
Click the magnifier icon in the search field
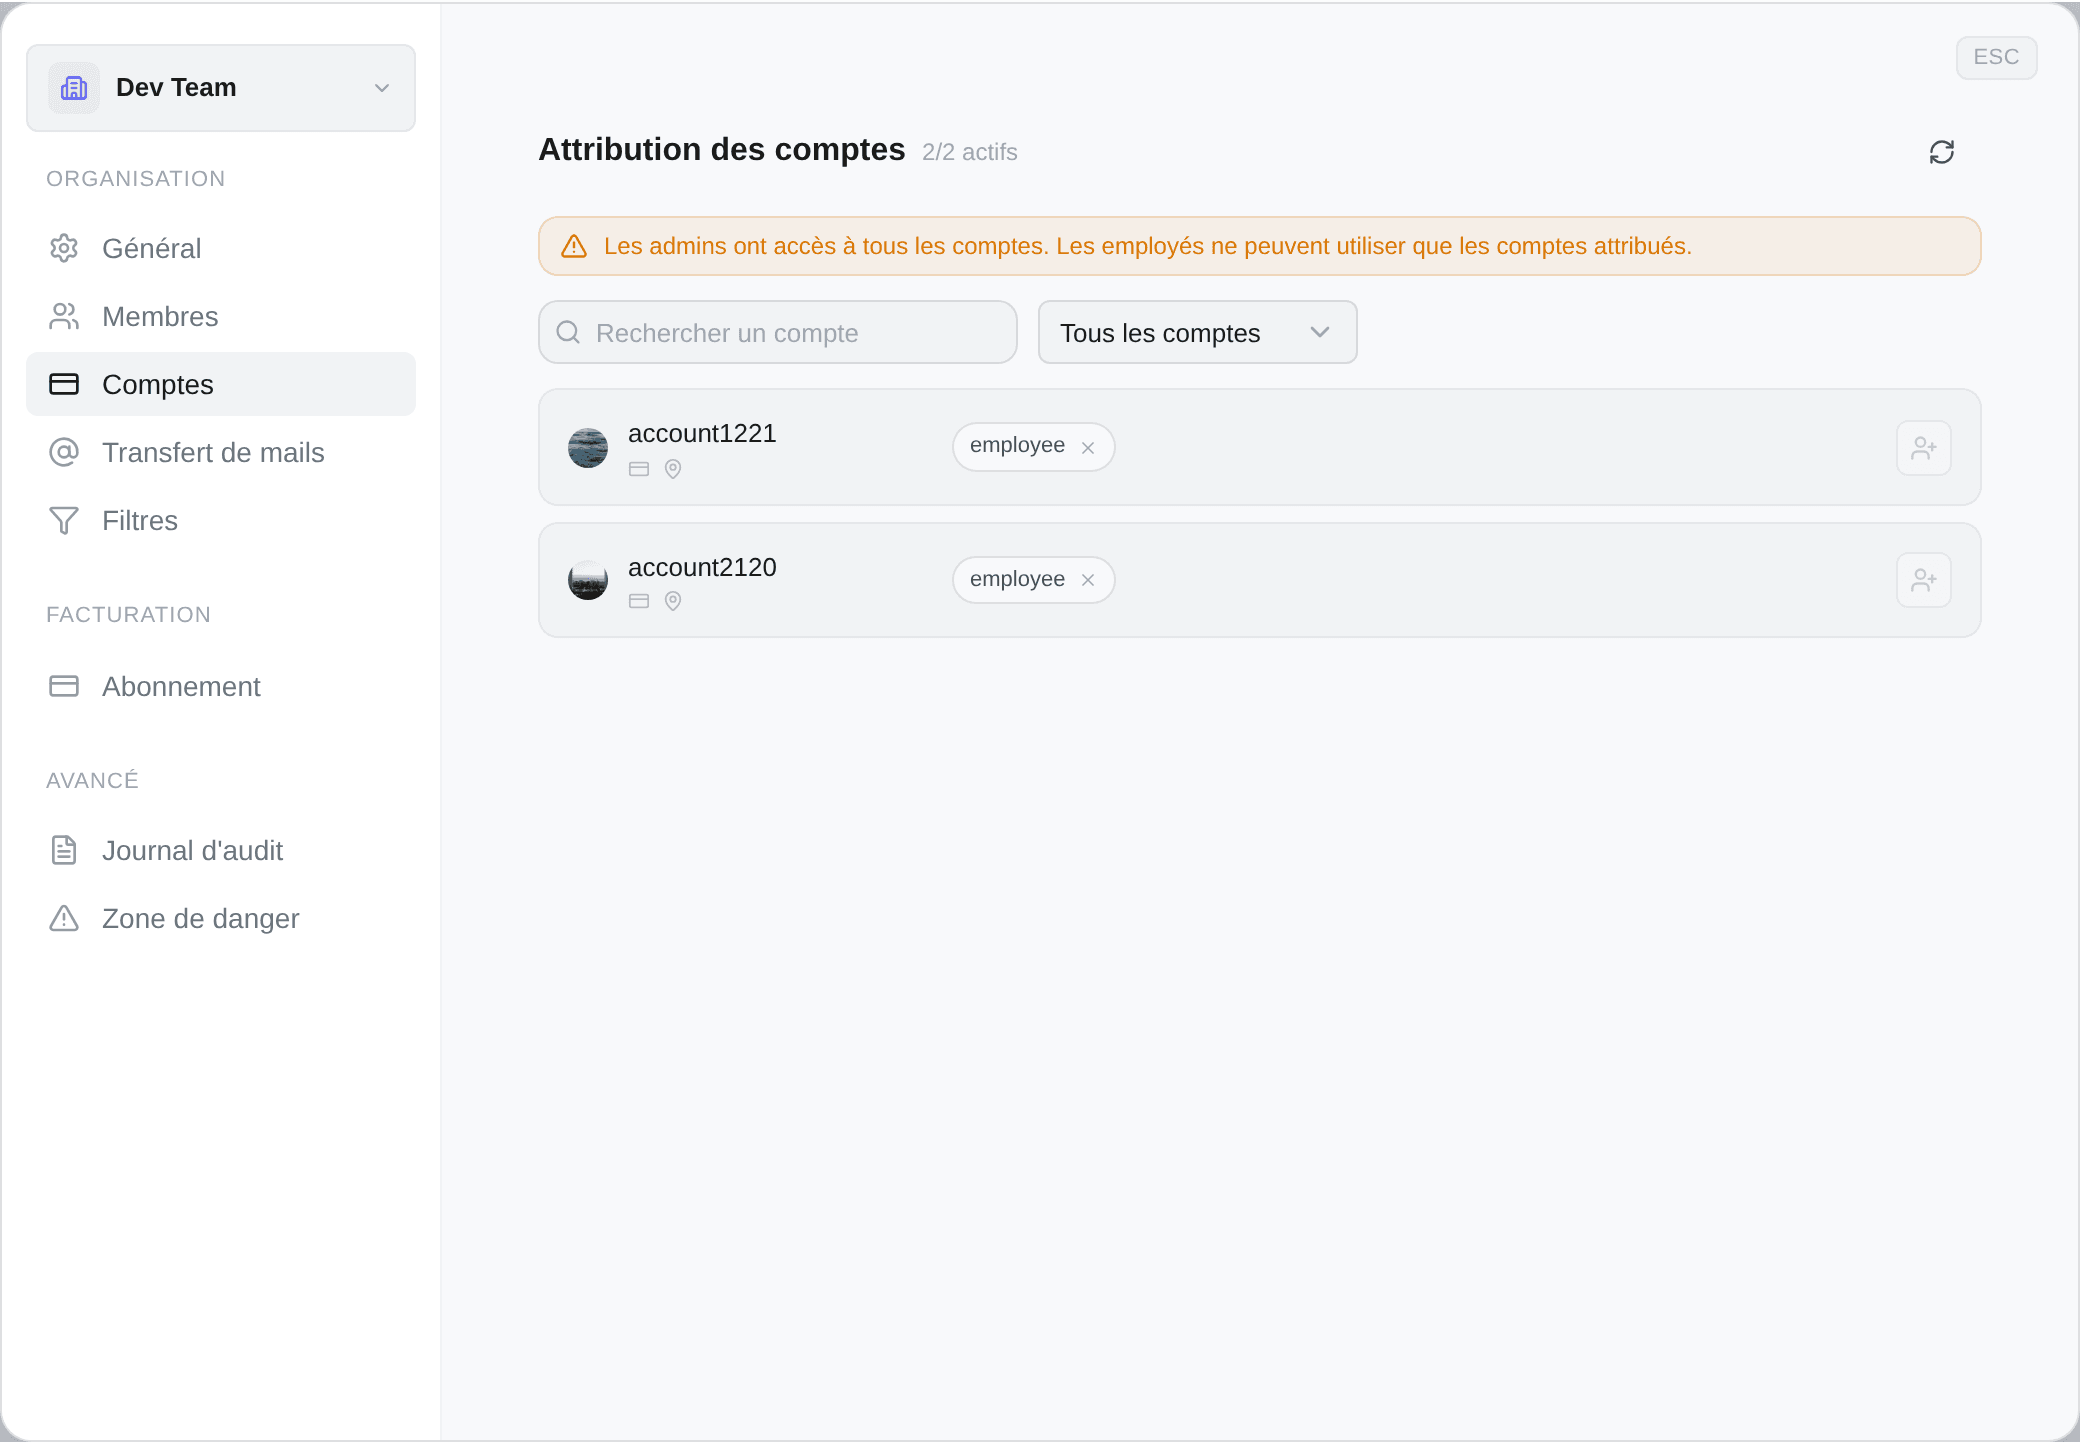tap(568, 332)
